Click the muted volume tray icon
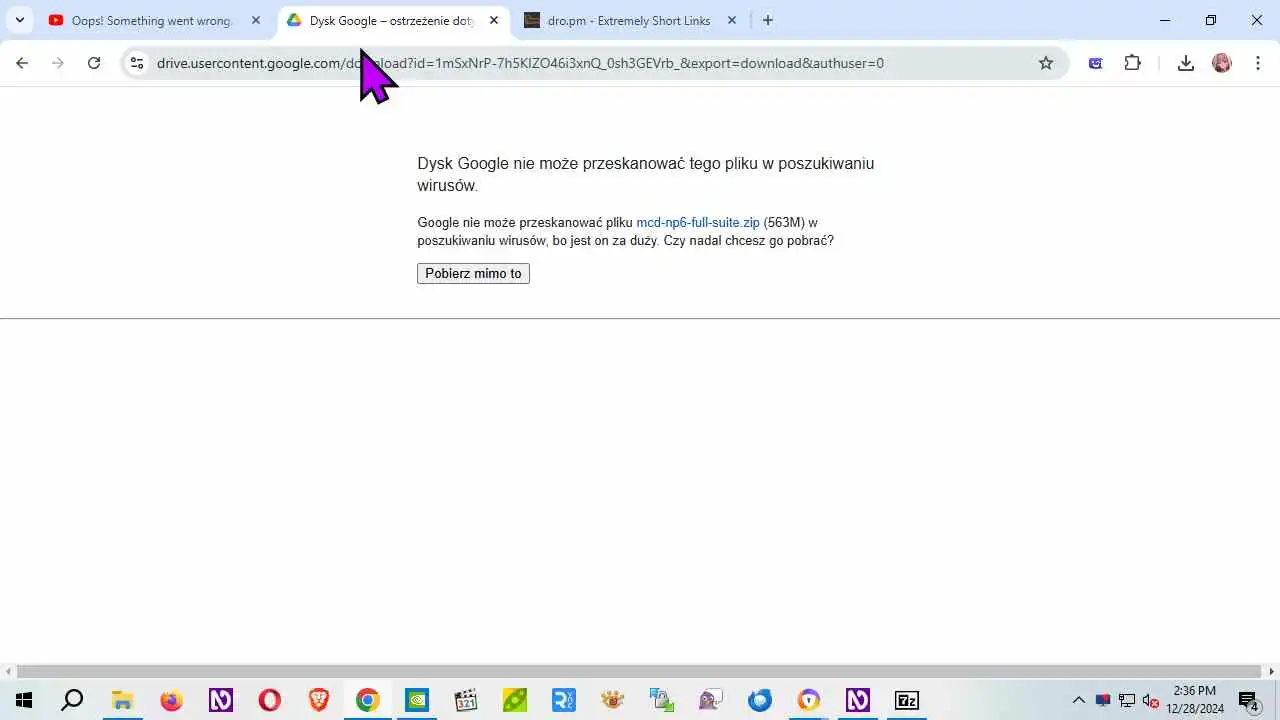Screen dimensions: 1280x720 tap(1151, 700)
